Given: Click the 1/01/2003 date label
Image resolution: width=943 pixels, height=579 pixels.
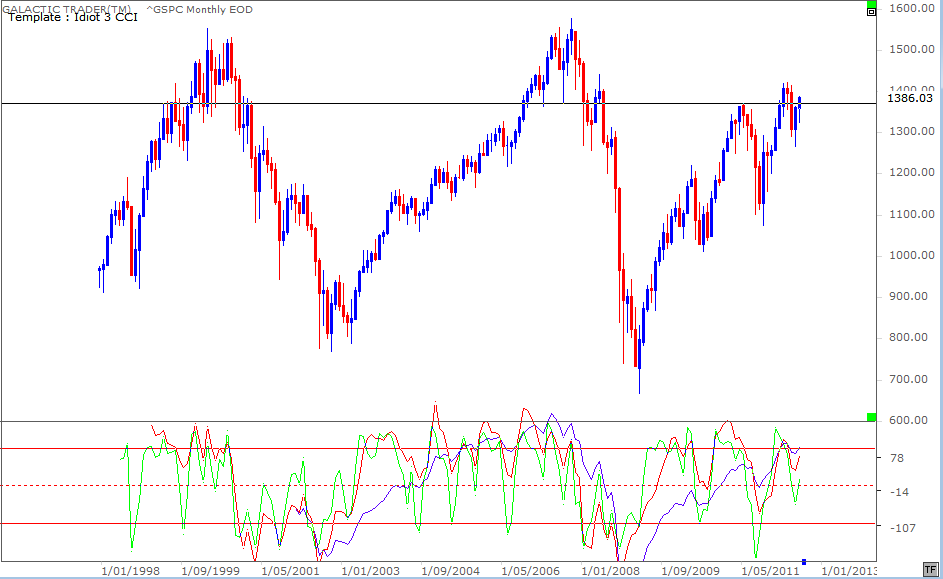Looking at the screenshot, I should click(370, 571).
